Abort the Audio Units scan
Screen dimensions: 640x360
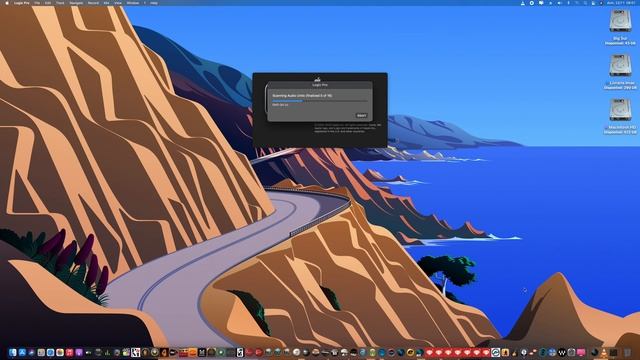point(361,116)
